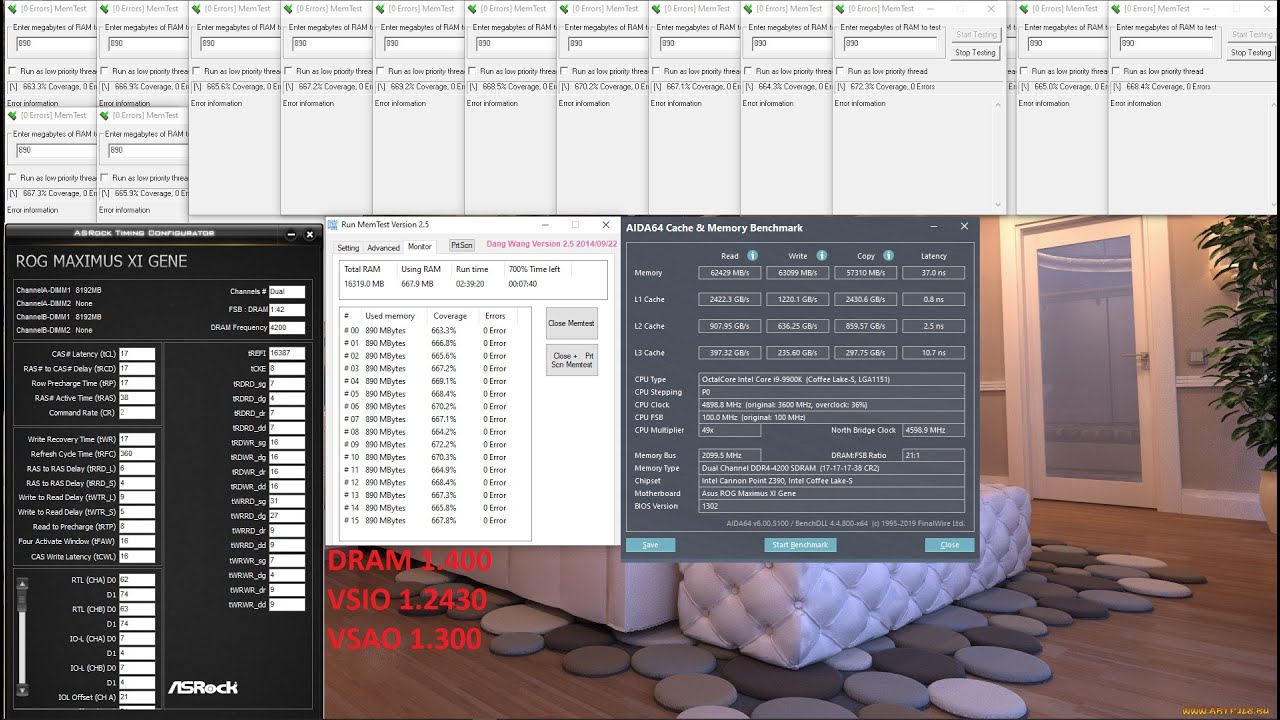Click the Close Memtest button

click(572, 323)
